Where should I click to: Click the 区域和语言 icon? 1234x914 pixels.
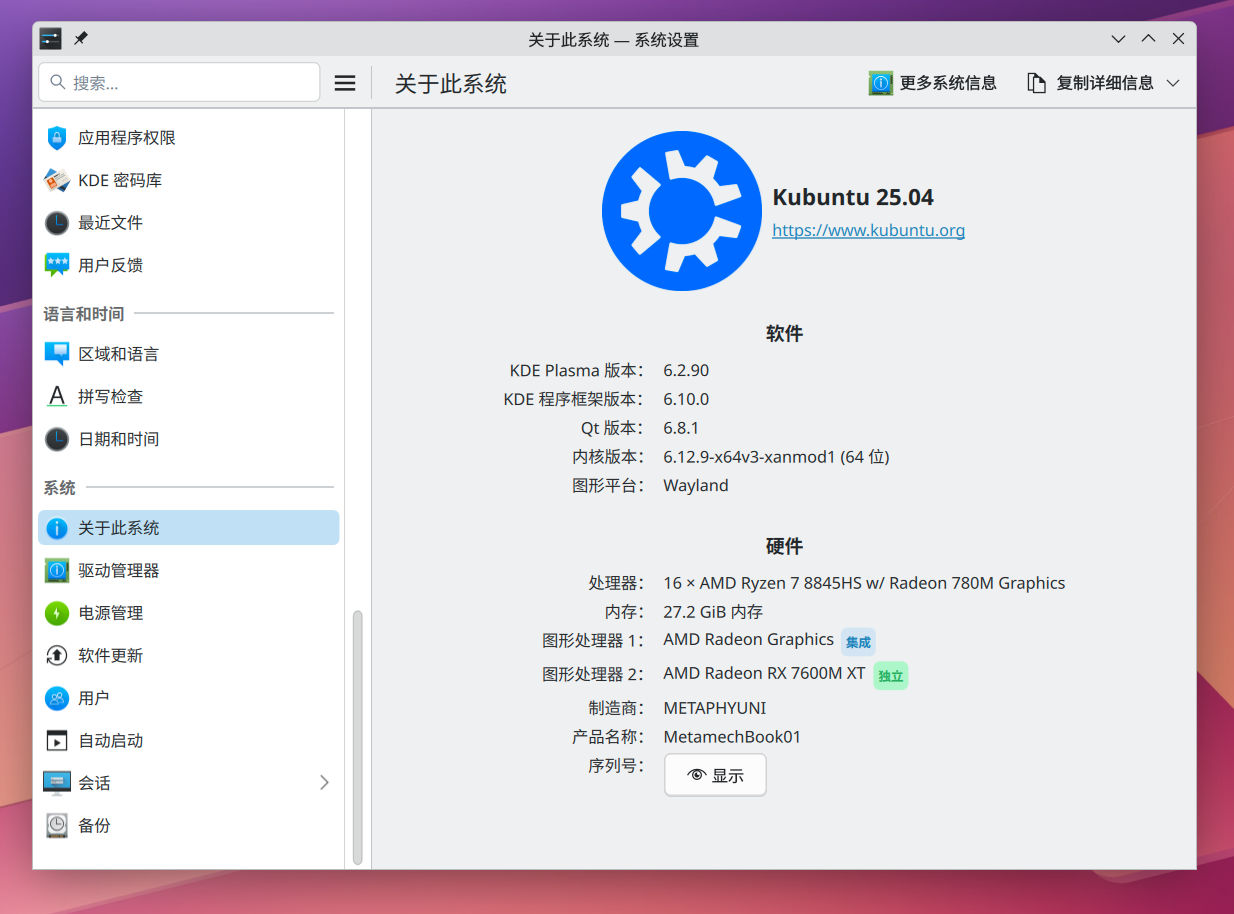57,354
